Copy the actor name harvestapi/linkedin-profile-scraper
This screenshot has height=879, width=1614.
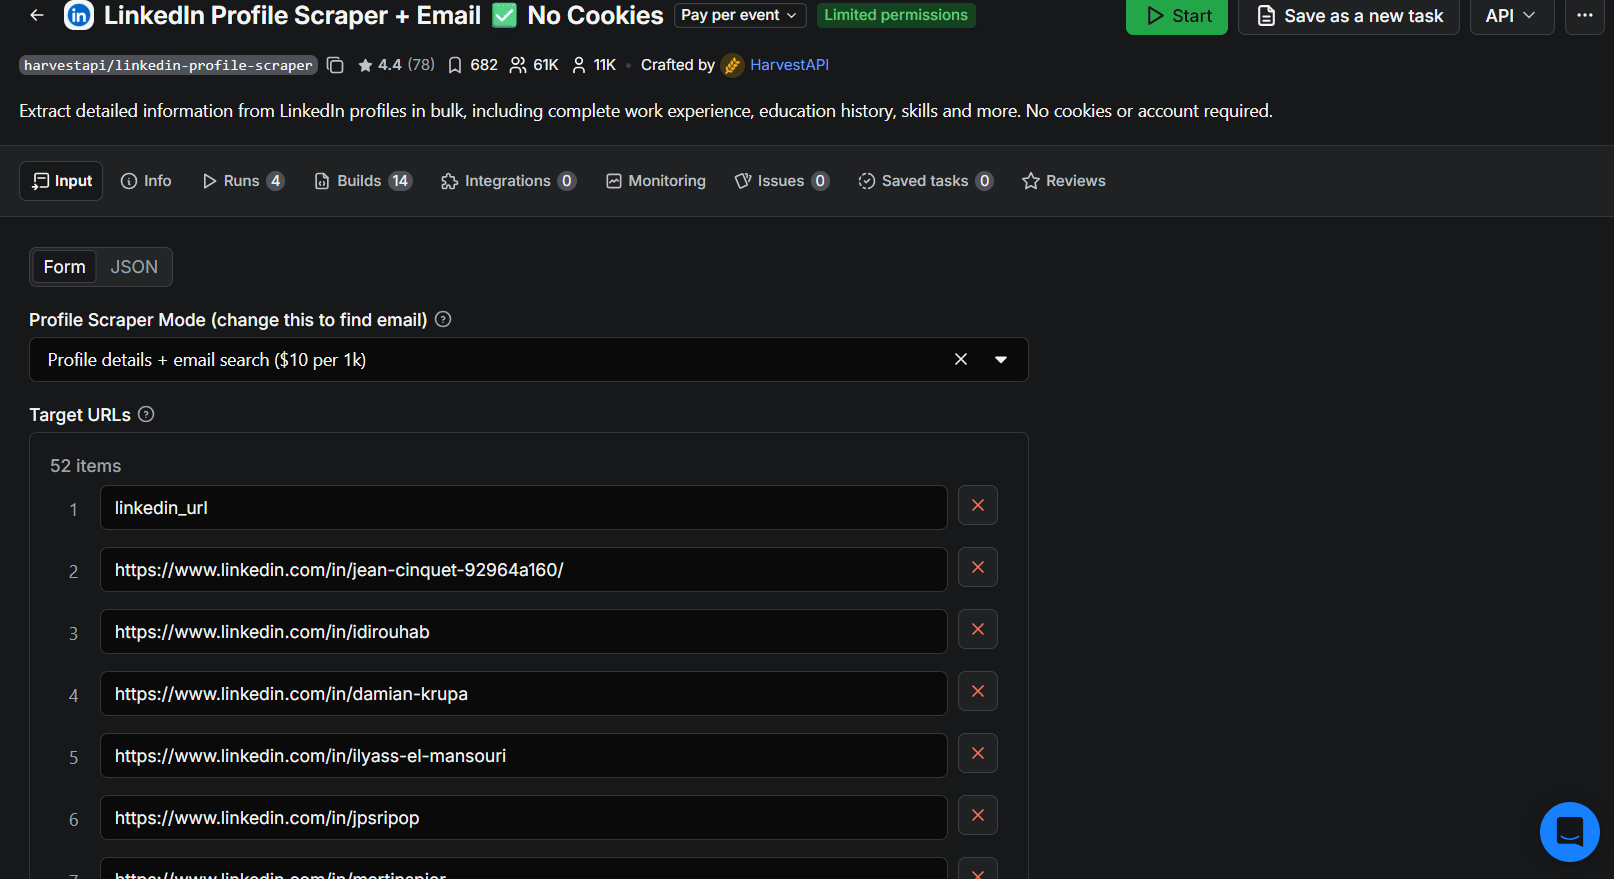click(336, 65)
